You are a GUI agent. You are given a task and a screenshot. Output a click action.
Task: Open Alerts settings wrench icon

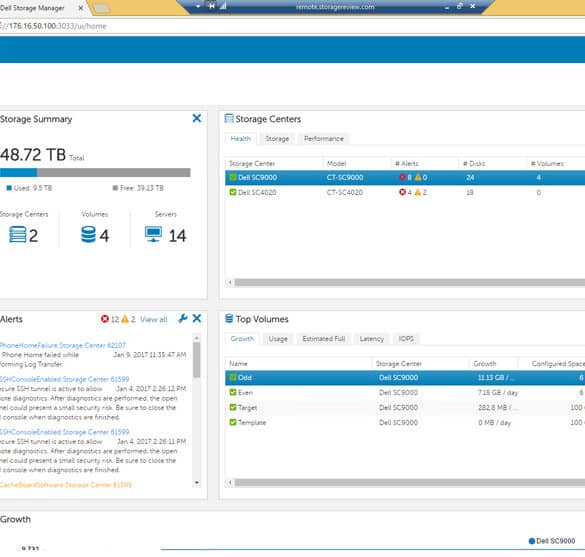point(182,318)
